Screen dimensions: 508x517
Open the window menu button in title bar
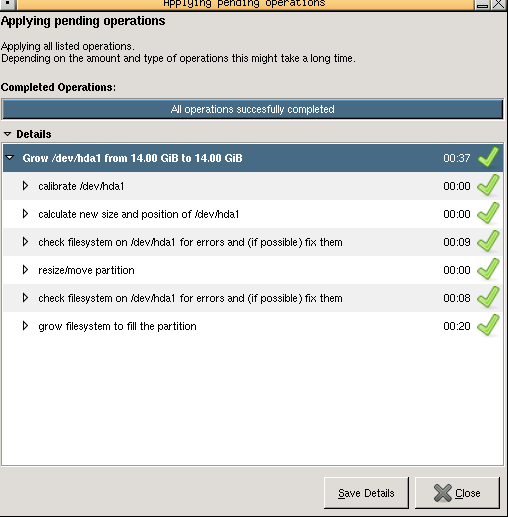click(7, 4)
